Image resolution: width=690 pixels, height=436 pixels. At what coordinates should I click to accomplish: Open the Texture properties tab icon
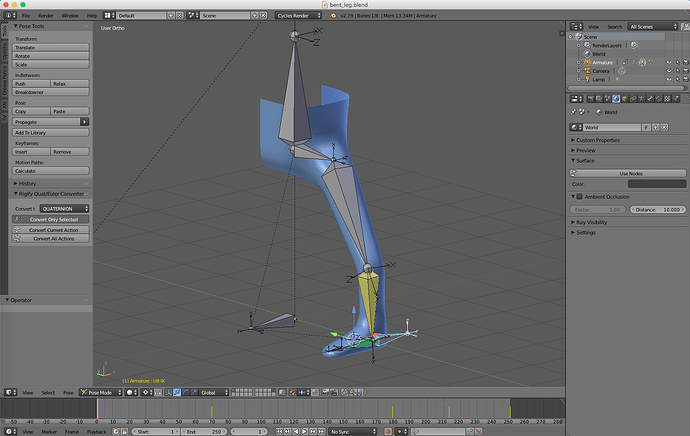(667, 99)
